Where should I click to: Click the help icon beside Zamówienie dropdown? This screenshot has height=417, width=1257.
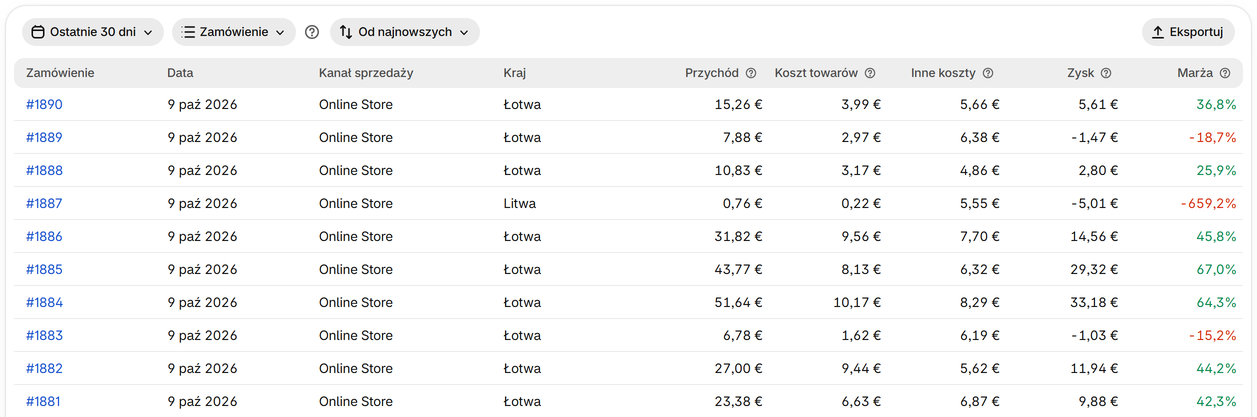[312, 32]
